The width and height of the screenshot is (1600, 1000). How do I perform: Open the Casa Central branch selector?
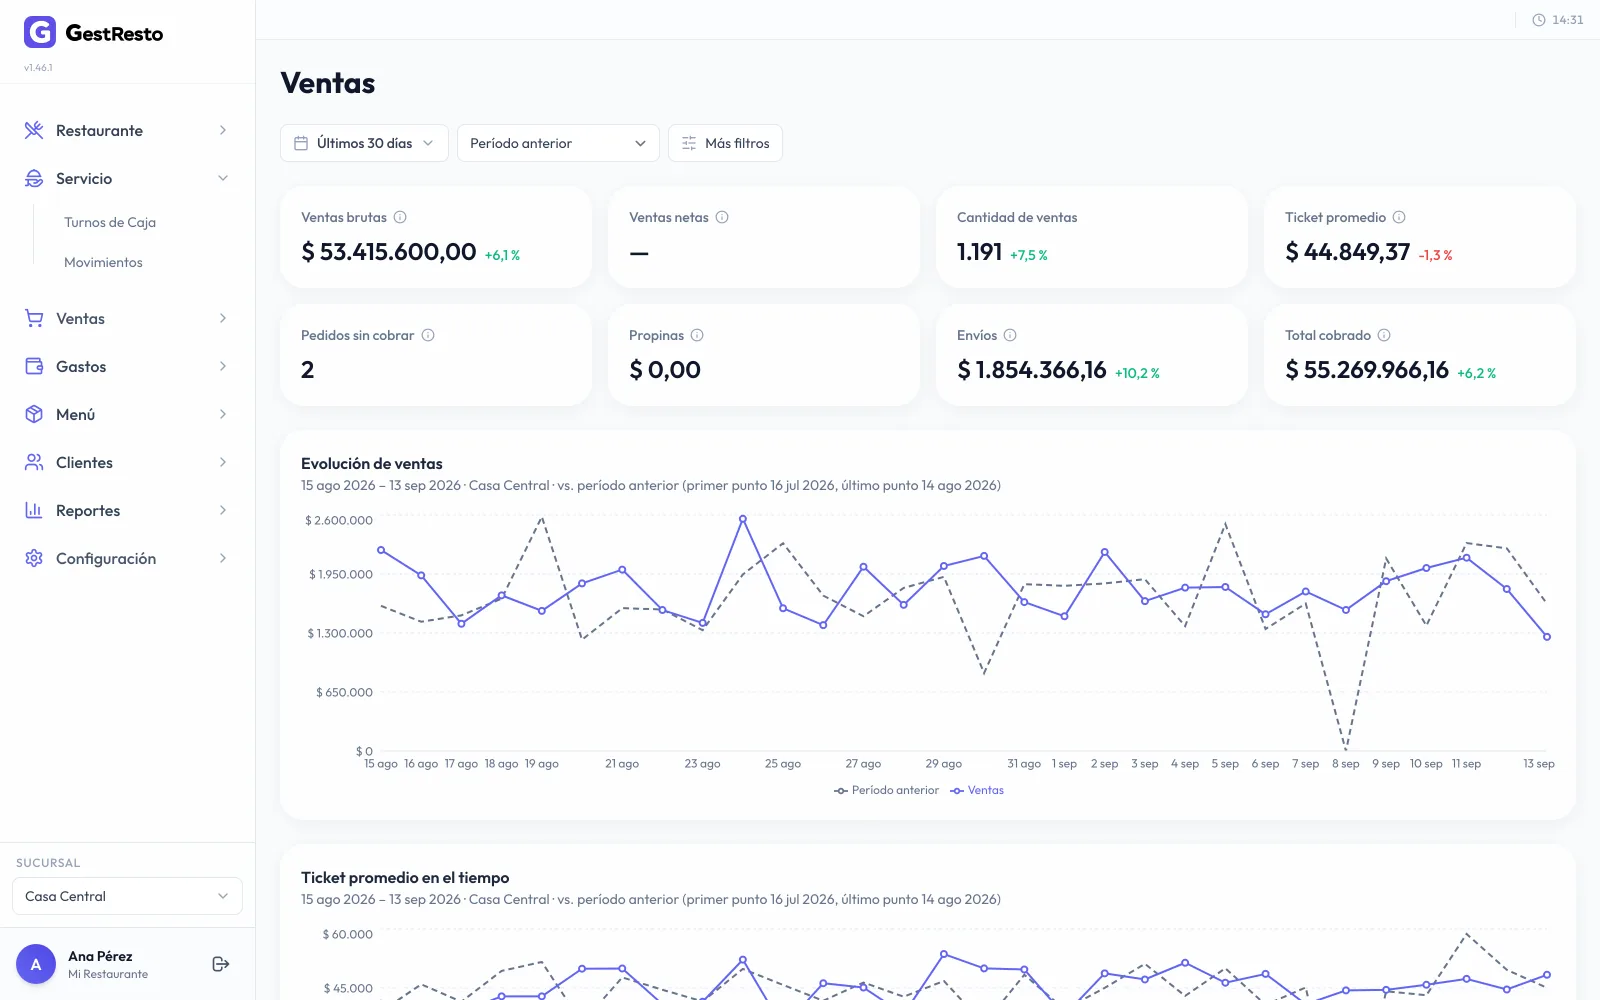coord(127,896)
